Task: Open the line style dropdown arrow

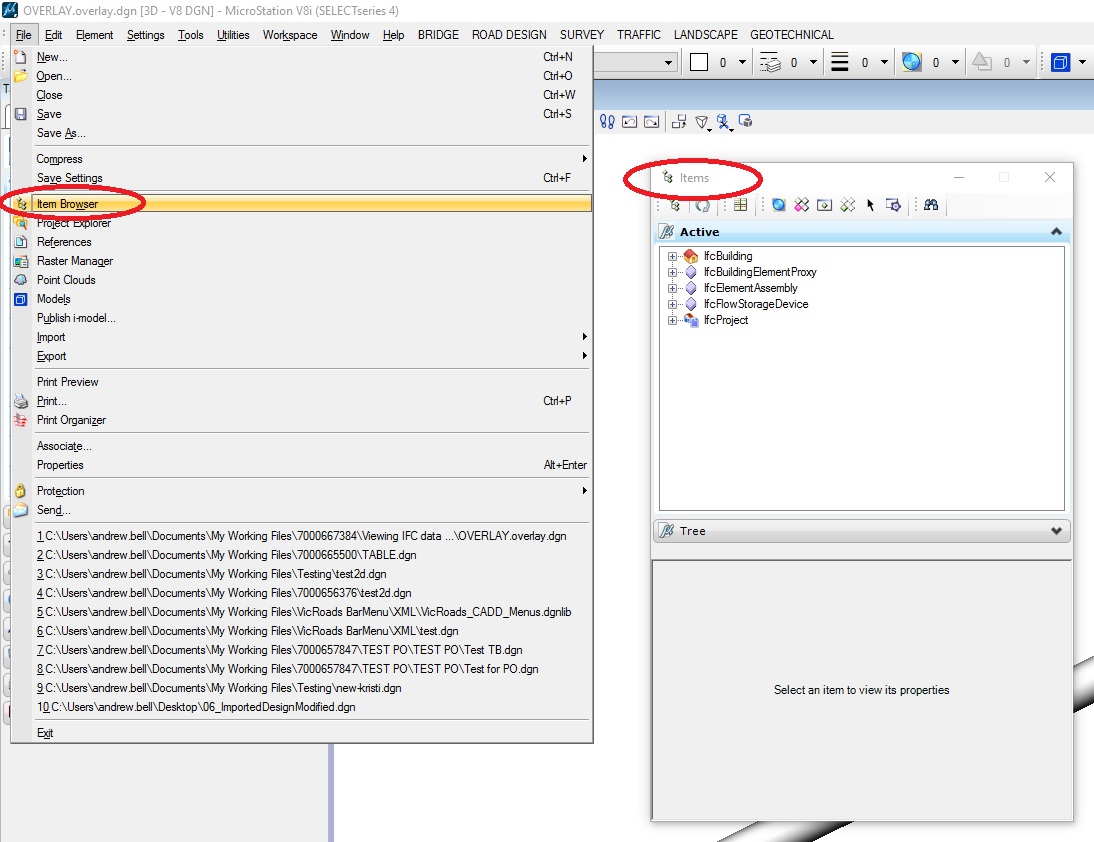Action: [814, 62]
